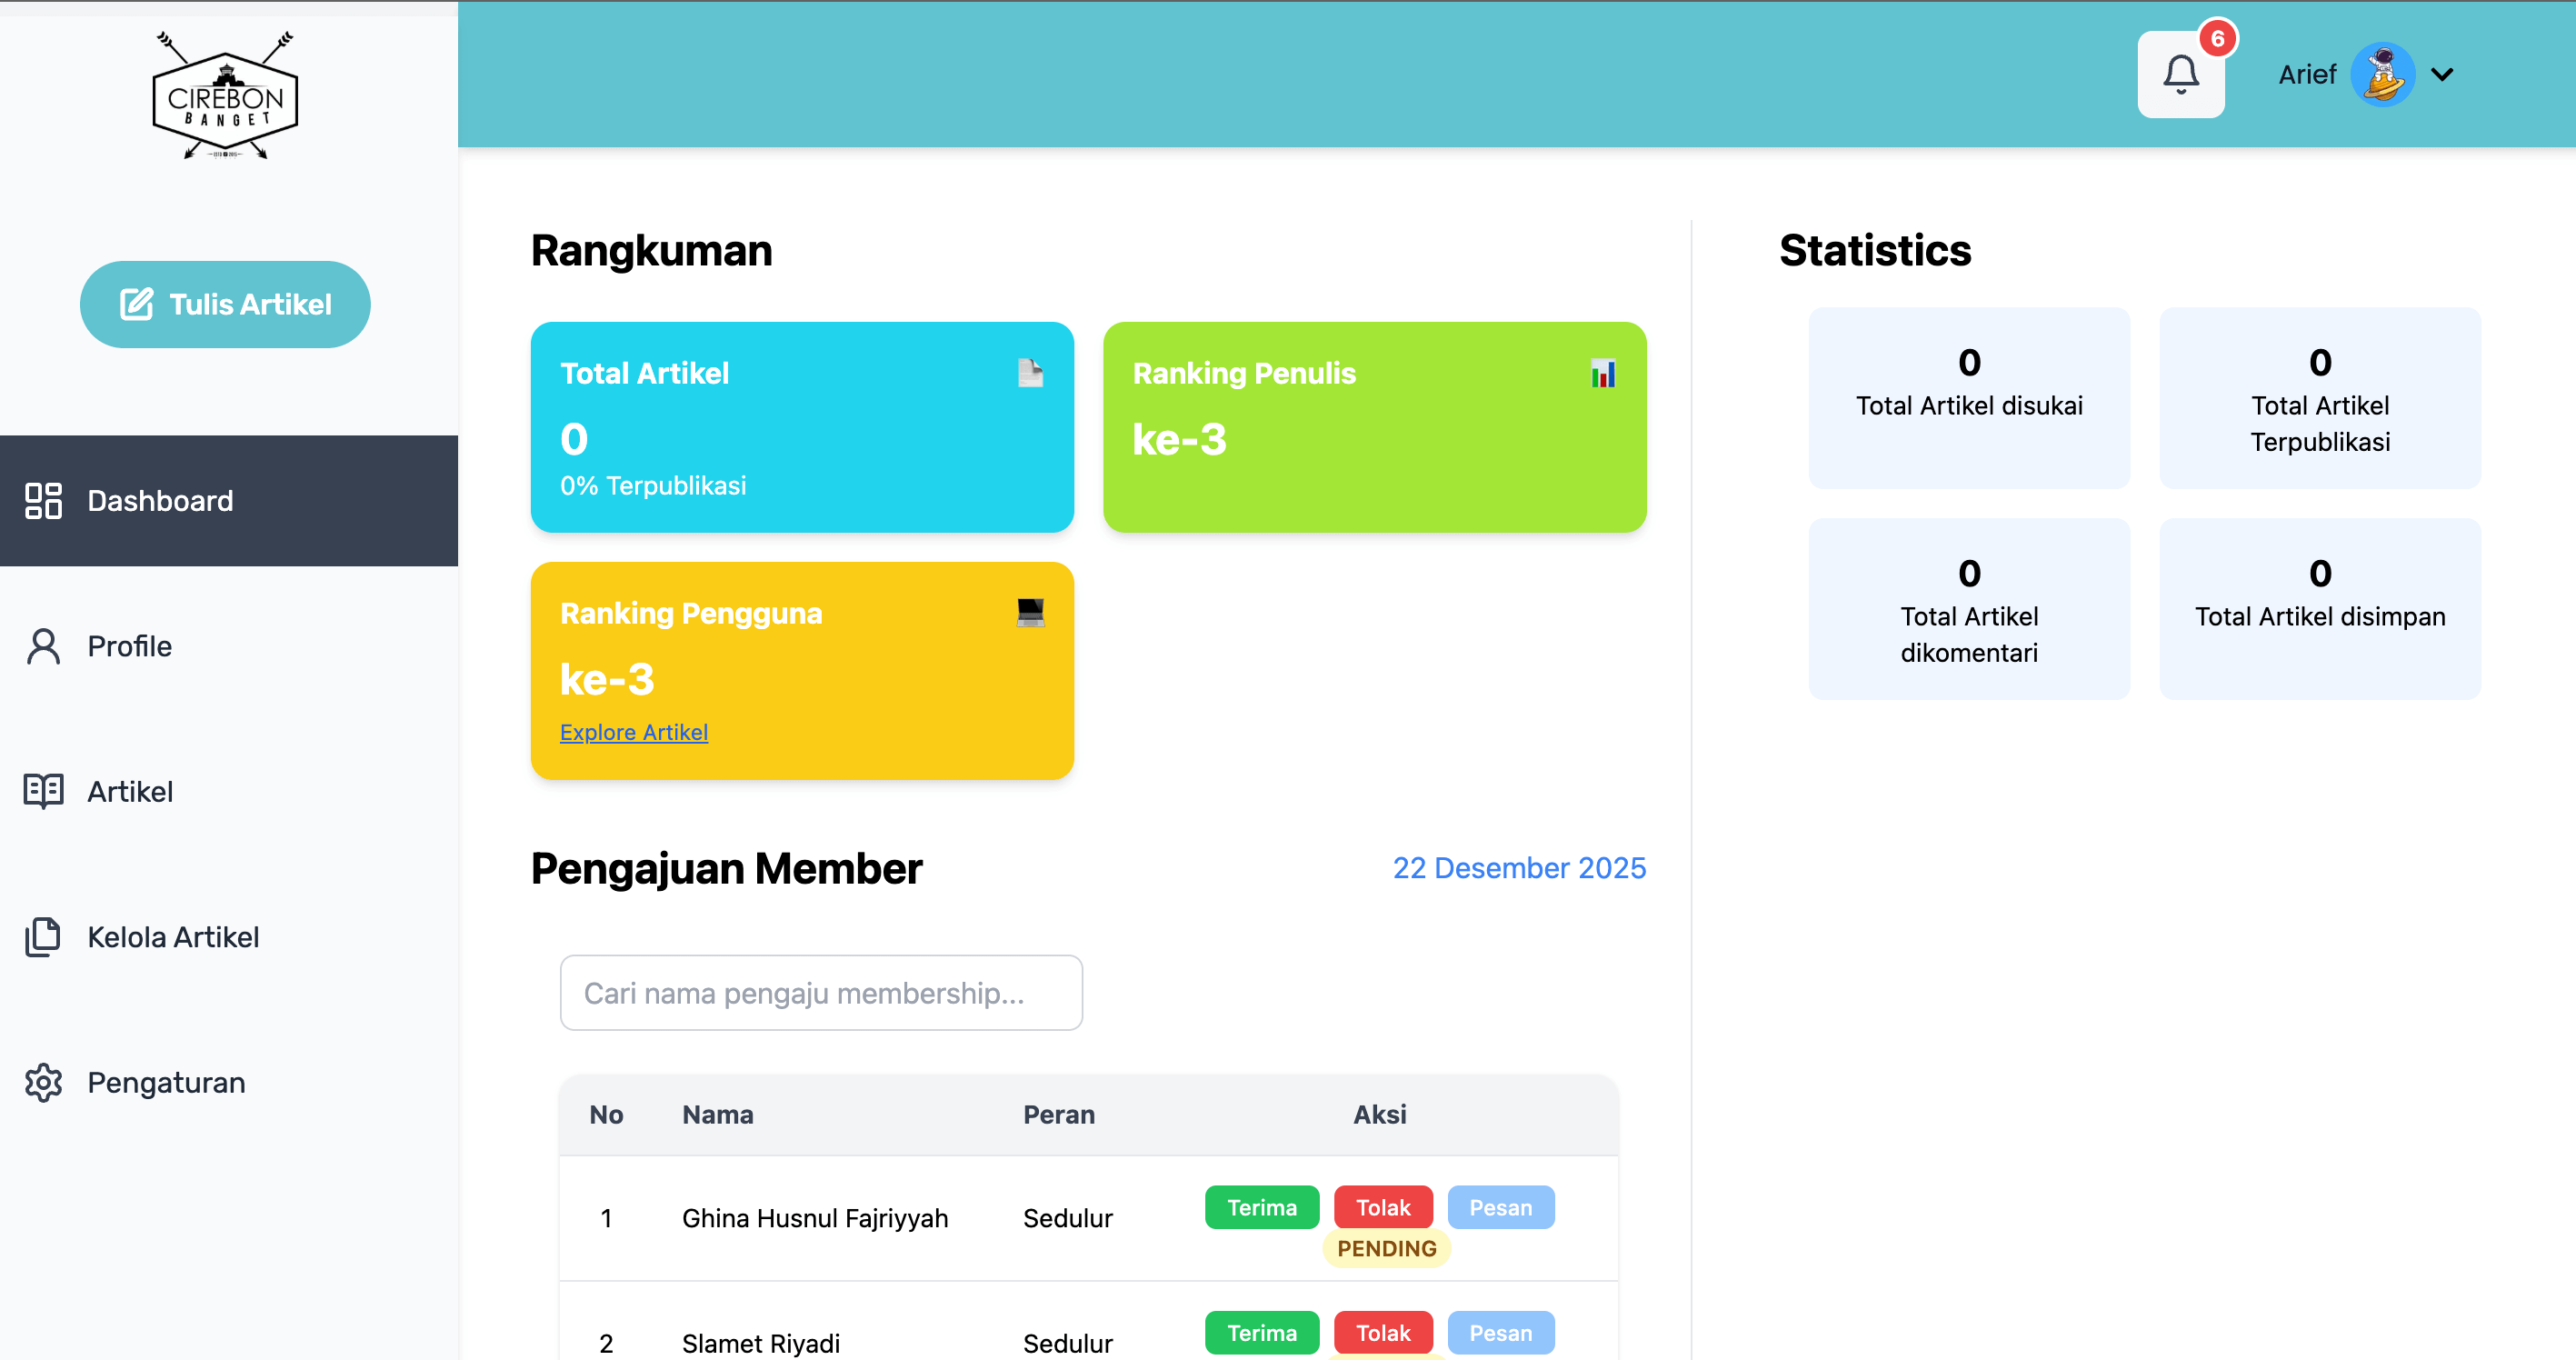Image resolution: width=2576 pixels, height=1360 pixels.
Task: Open the Kelola Artikel section
Action: coord(173,937)
